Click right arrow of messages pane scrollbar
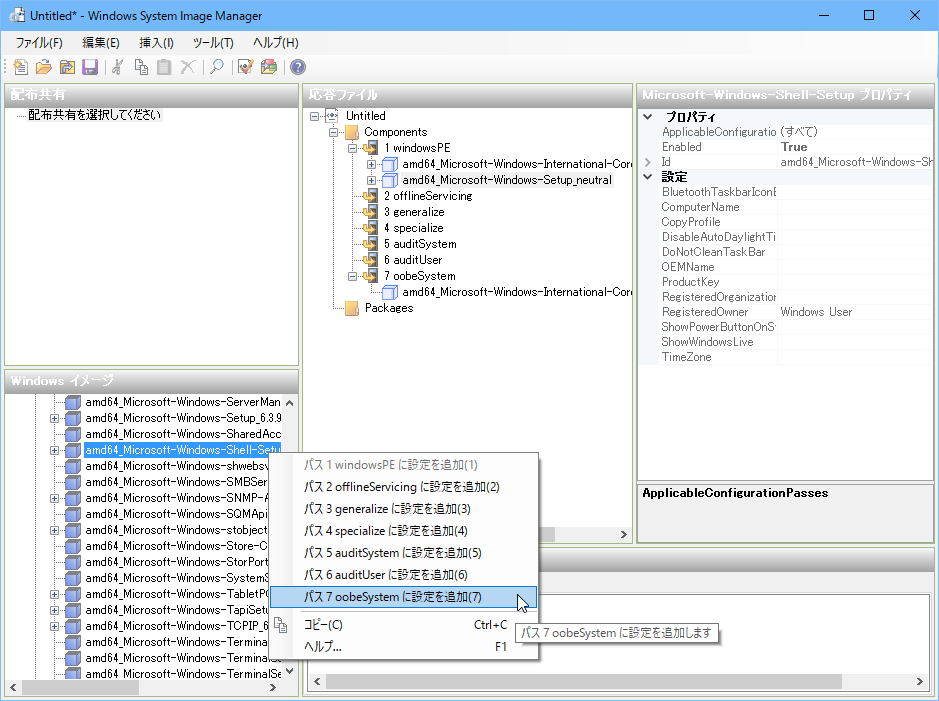 coord(920,681)
